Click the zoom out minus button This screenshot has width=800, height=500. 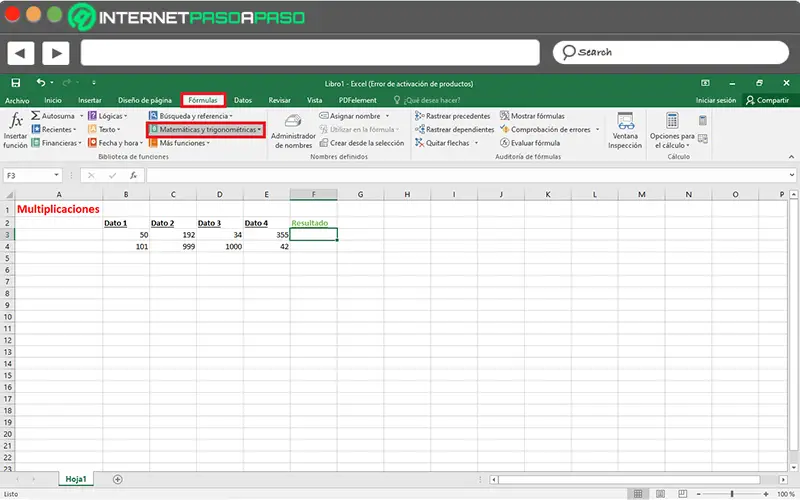click(x=699, y=494)
